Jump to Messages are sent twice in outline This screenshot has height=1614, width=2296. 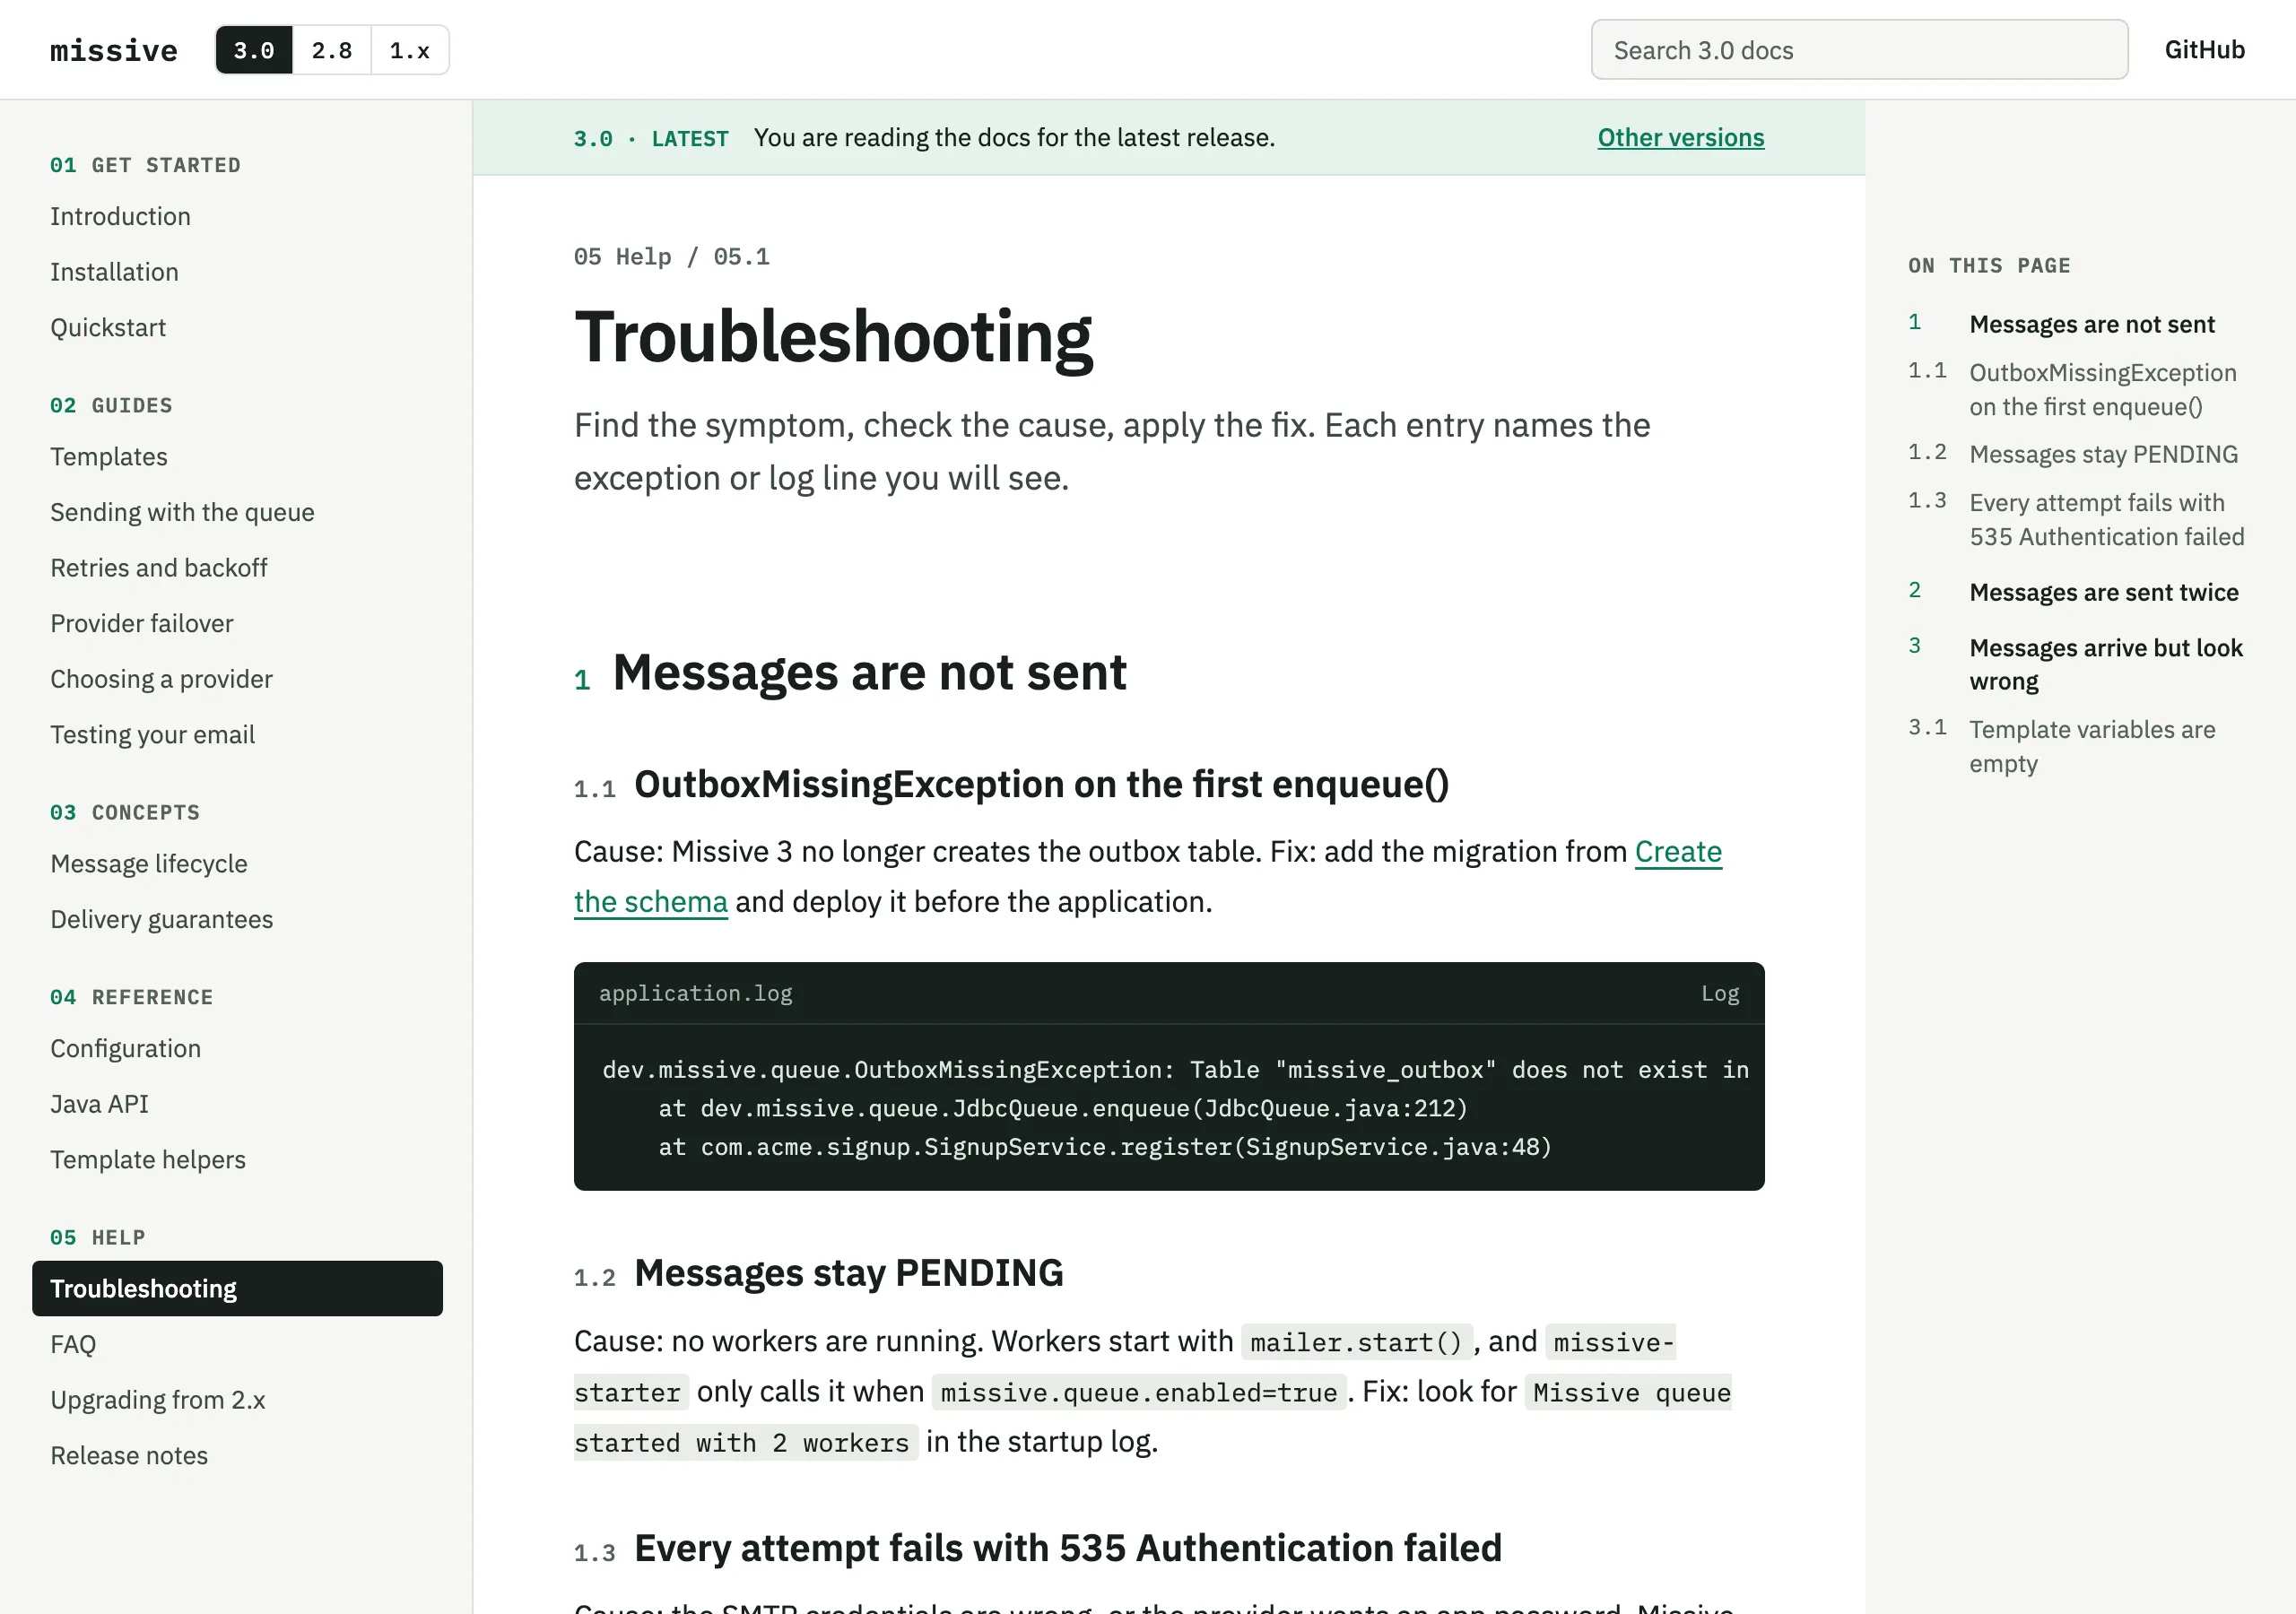2103,593
